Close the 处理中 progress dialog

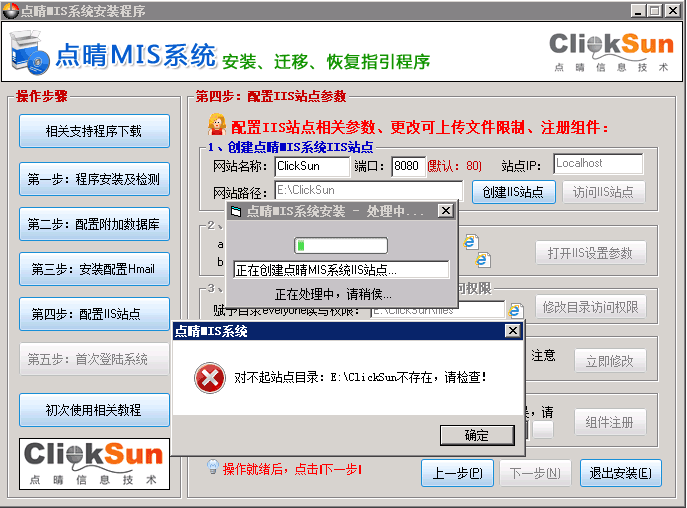(446, 211)
